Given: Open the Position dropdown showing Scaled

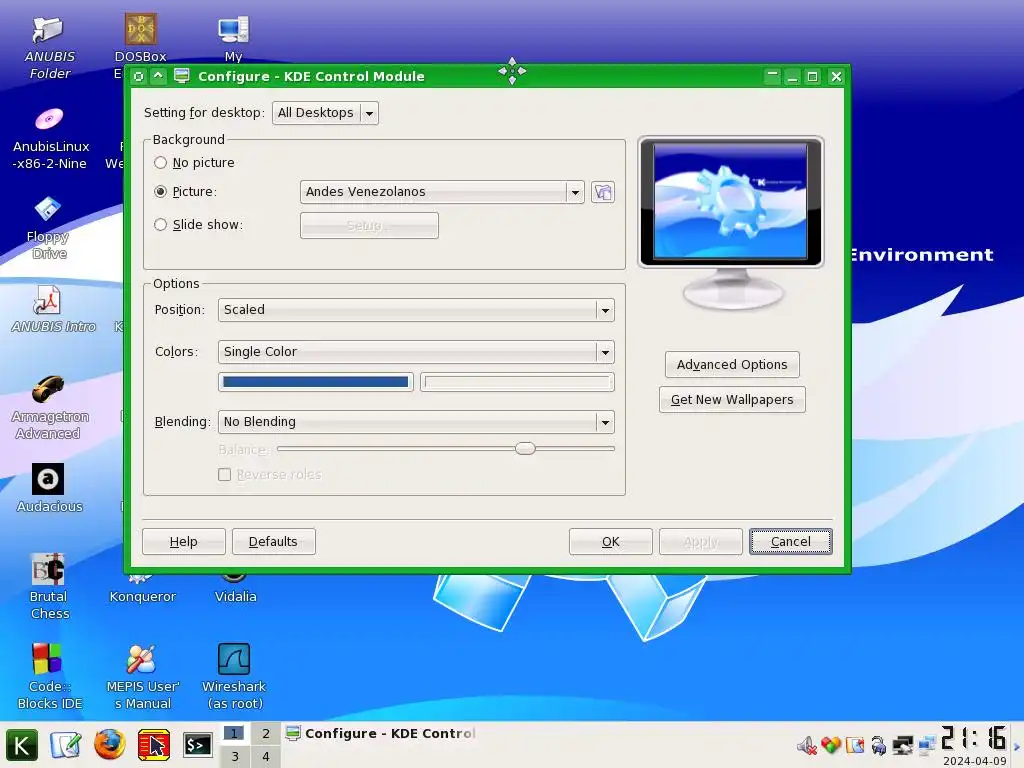Looking at the screenshot, I should [x=416, y=310].
